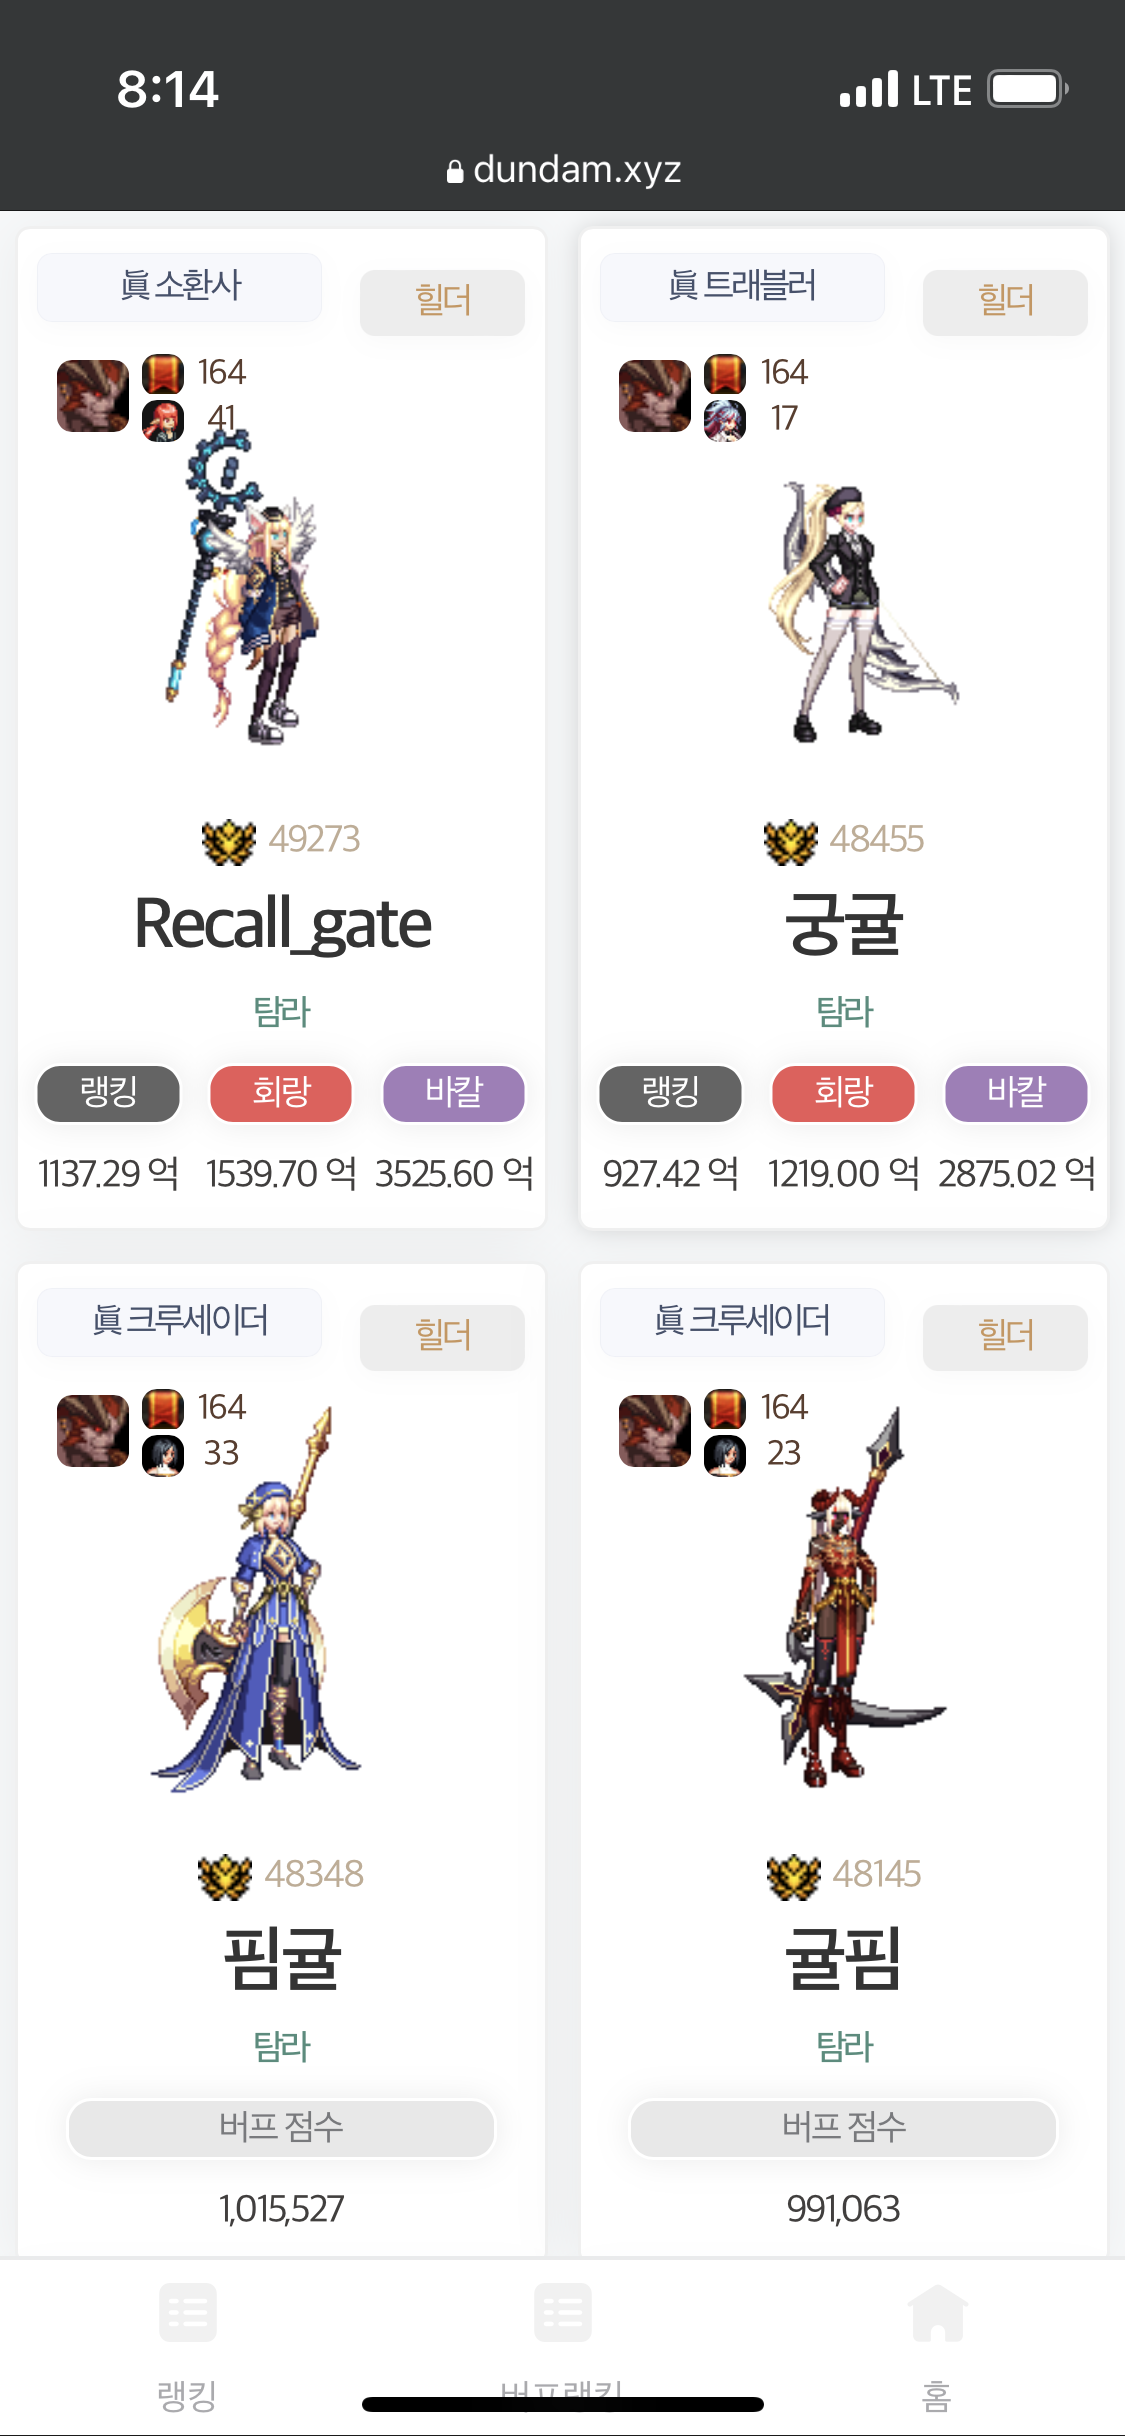Click the demon portrait icon on Recall_gate card
The height and width of the screenshot is (2436, 1125).
click(x=93, y=396)
